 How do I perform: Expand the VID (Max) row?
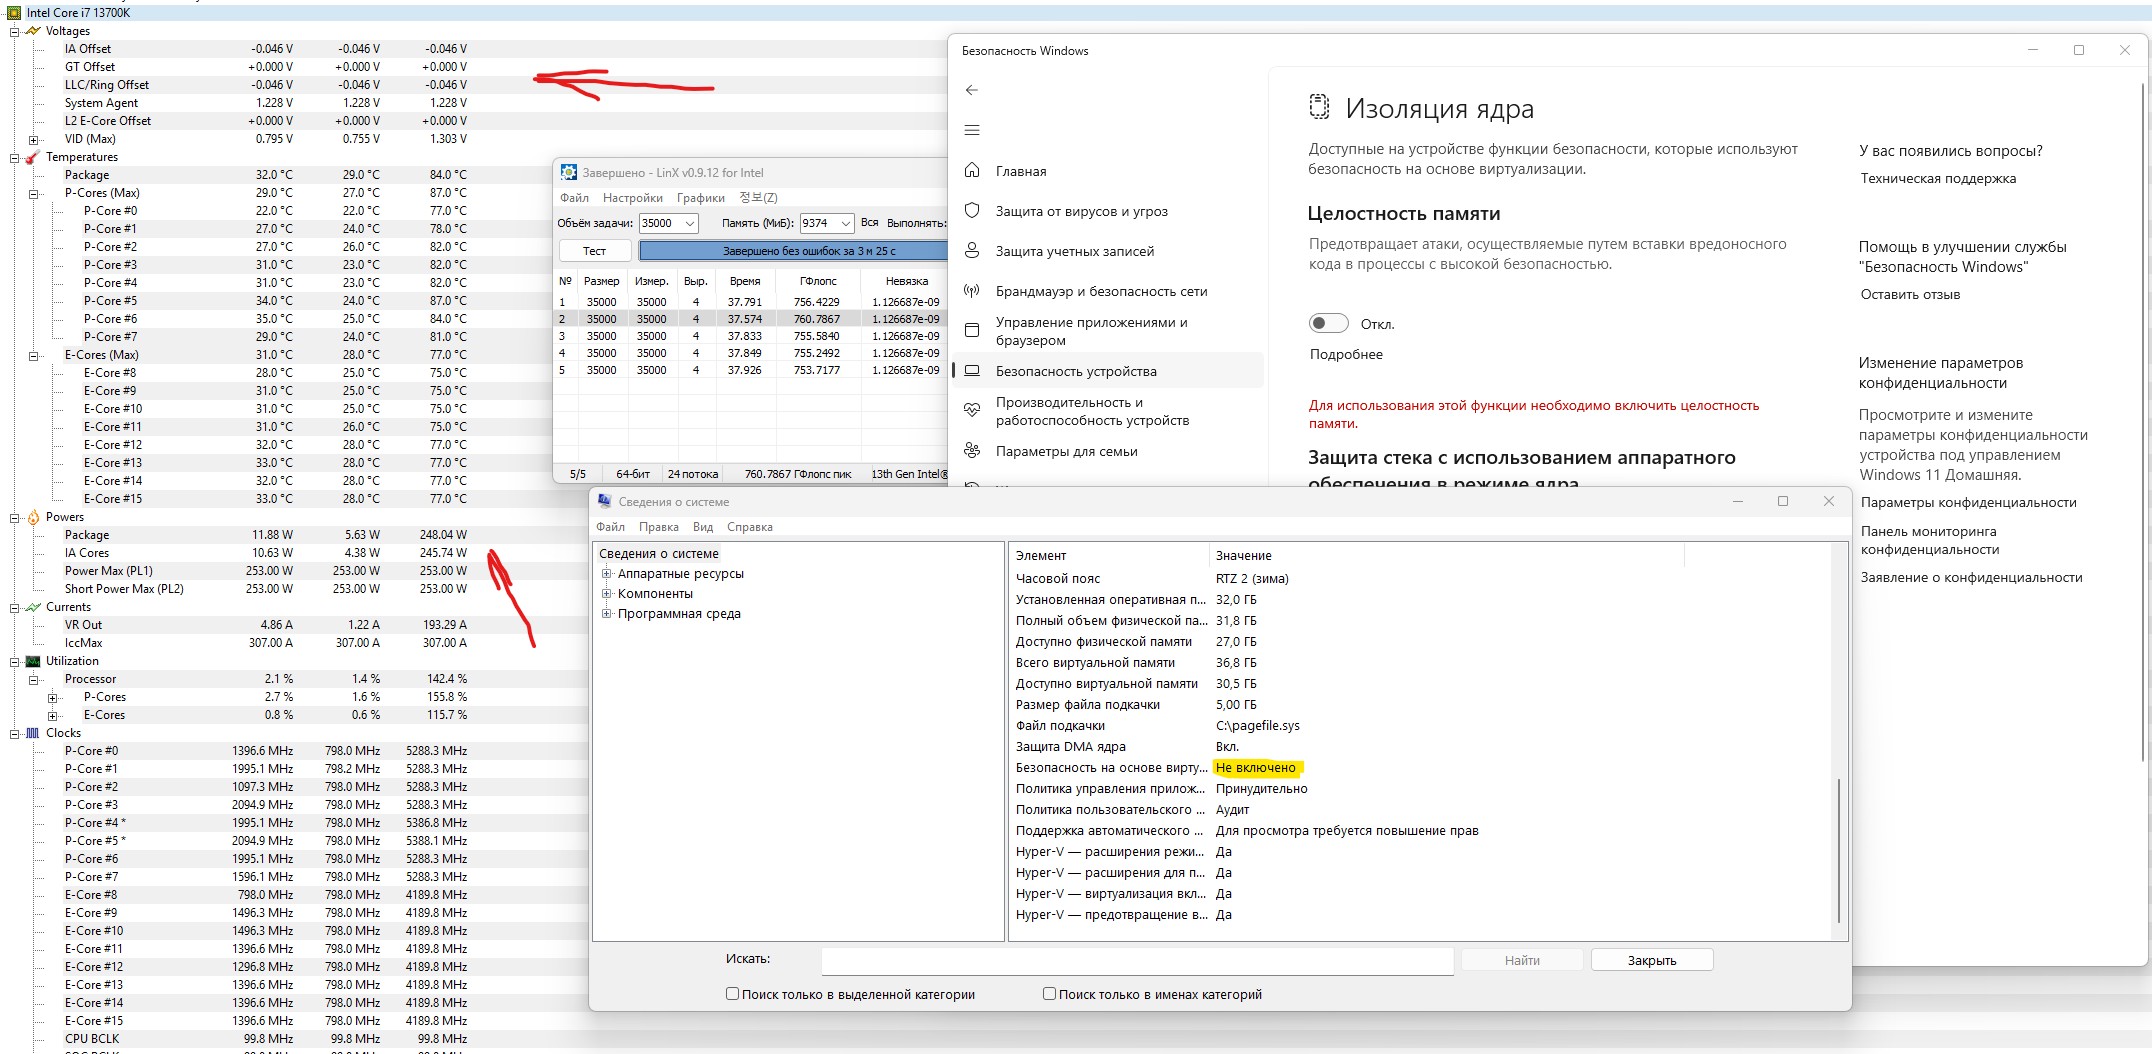(x=33, y=139)
